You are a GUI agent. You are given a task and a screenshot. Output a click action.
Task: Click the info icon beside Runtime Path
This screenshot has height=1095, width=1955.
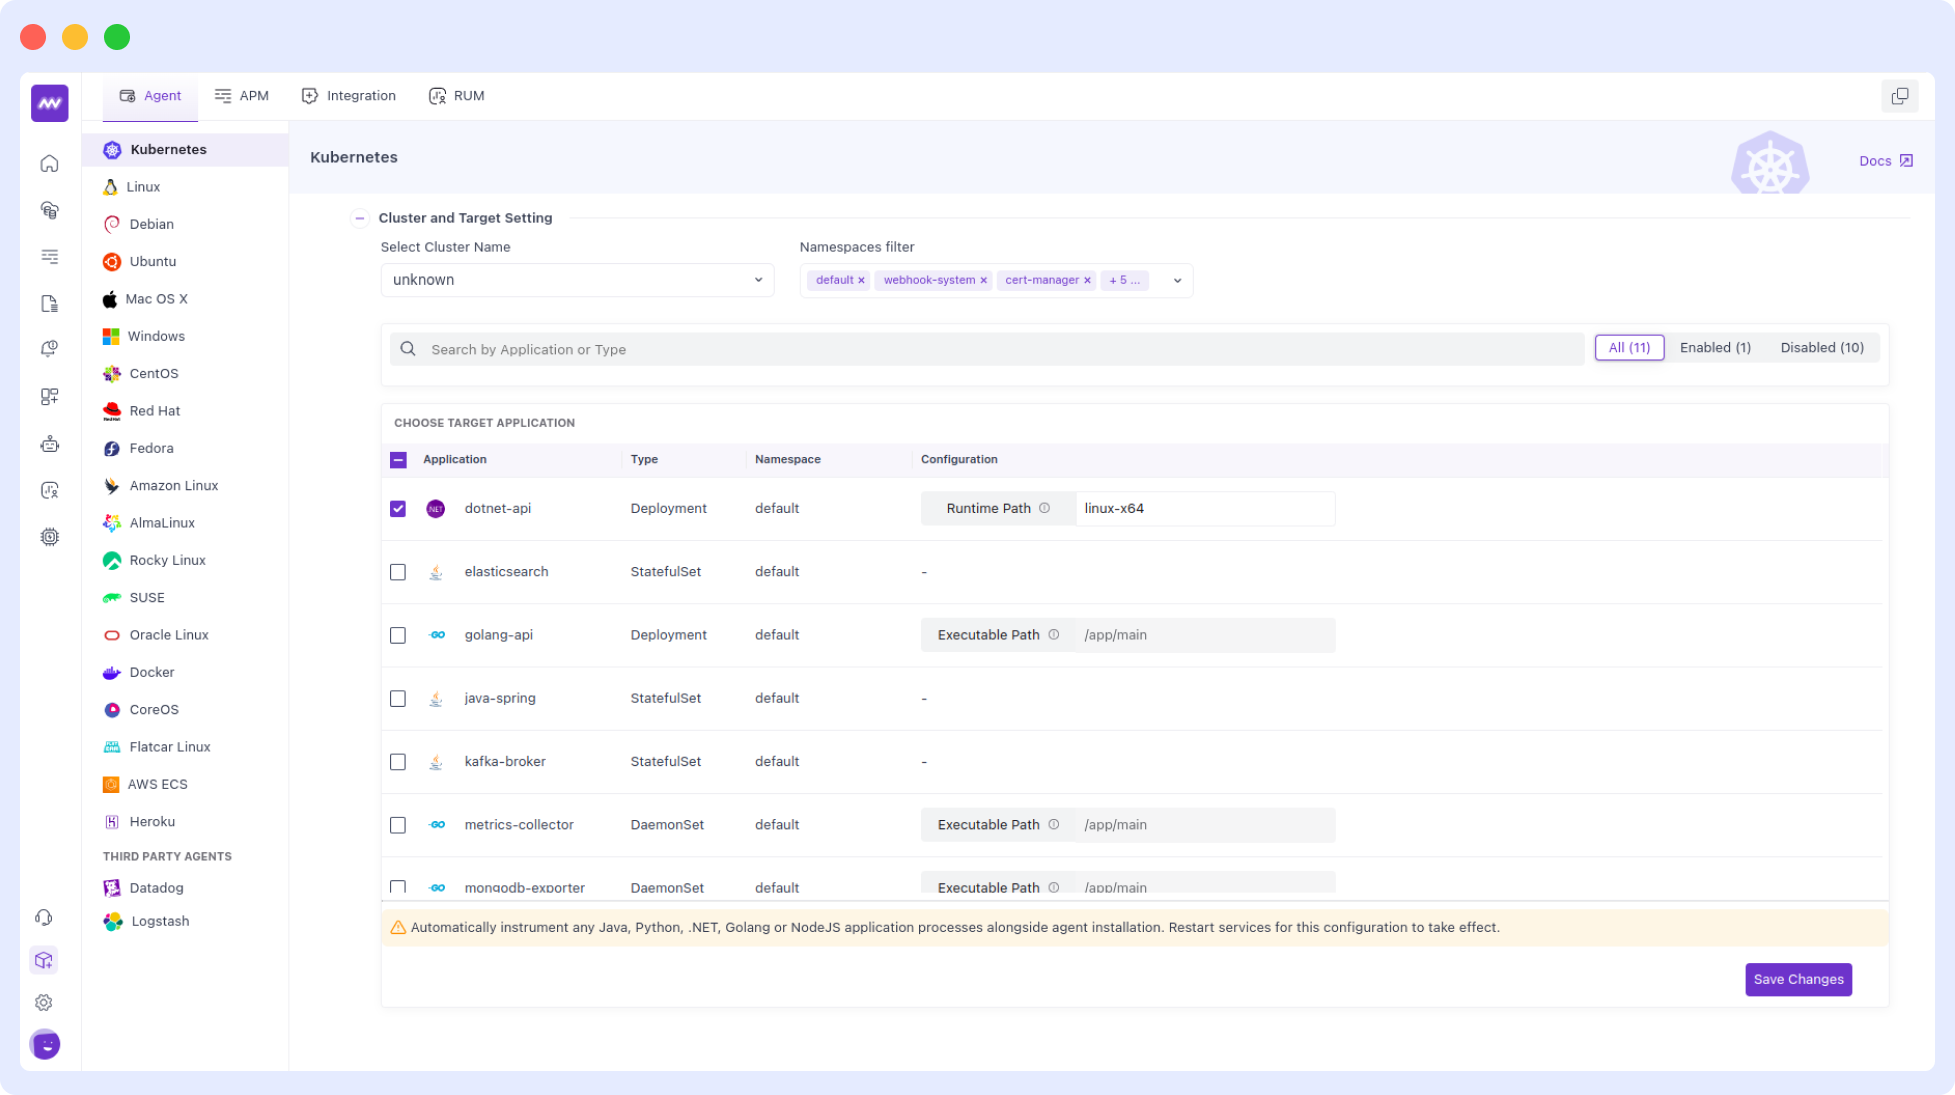pyautogui.click(x=1044, y=508)
